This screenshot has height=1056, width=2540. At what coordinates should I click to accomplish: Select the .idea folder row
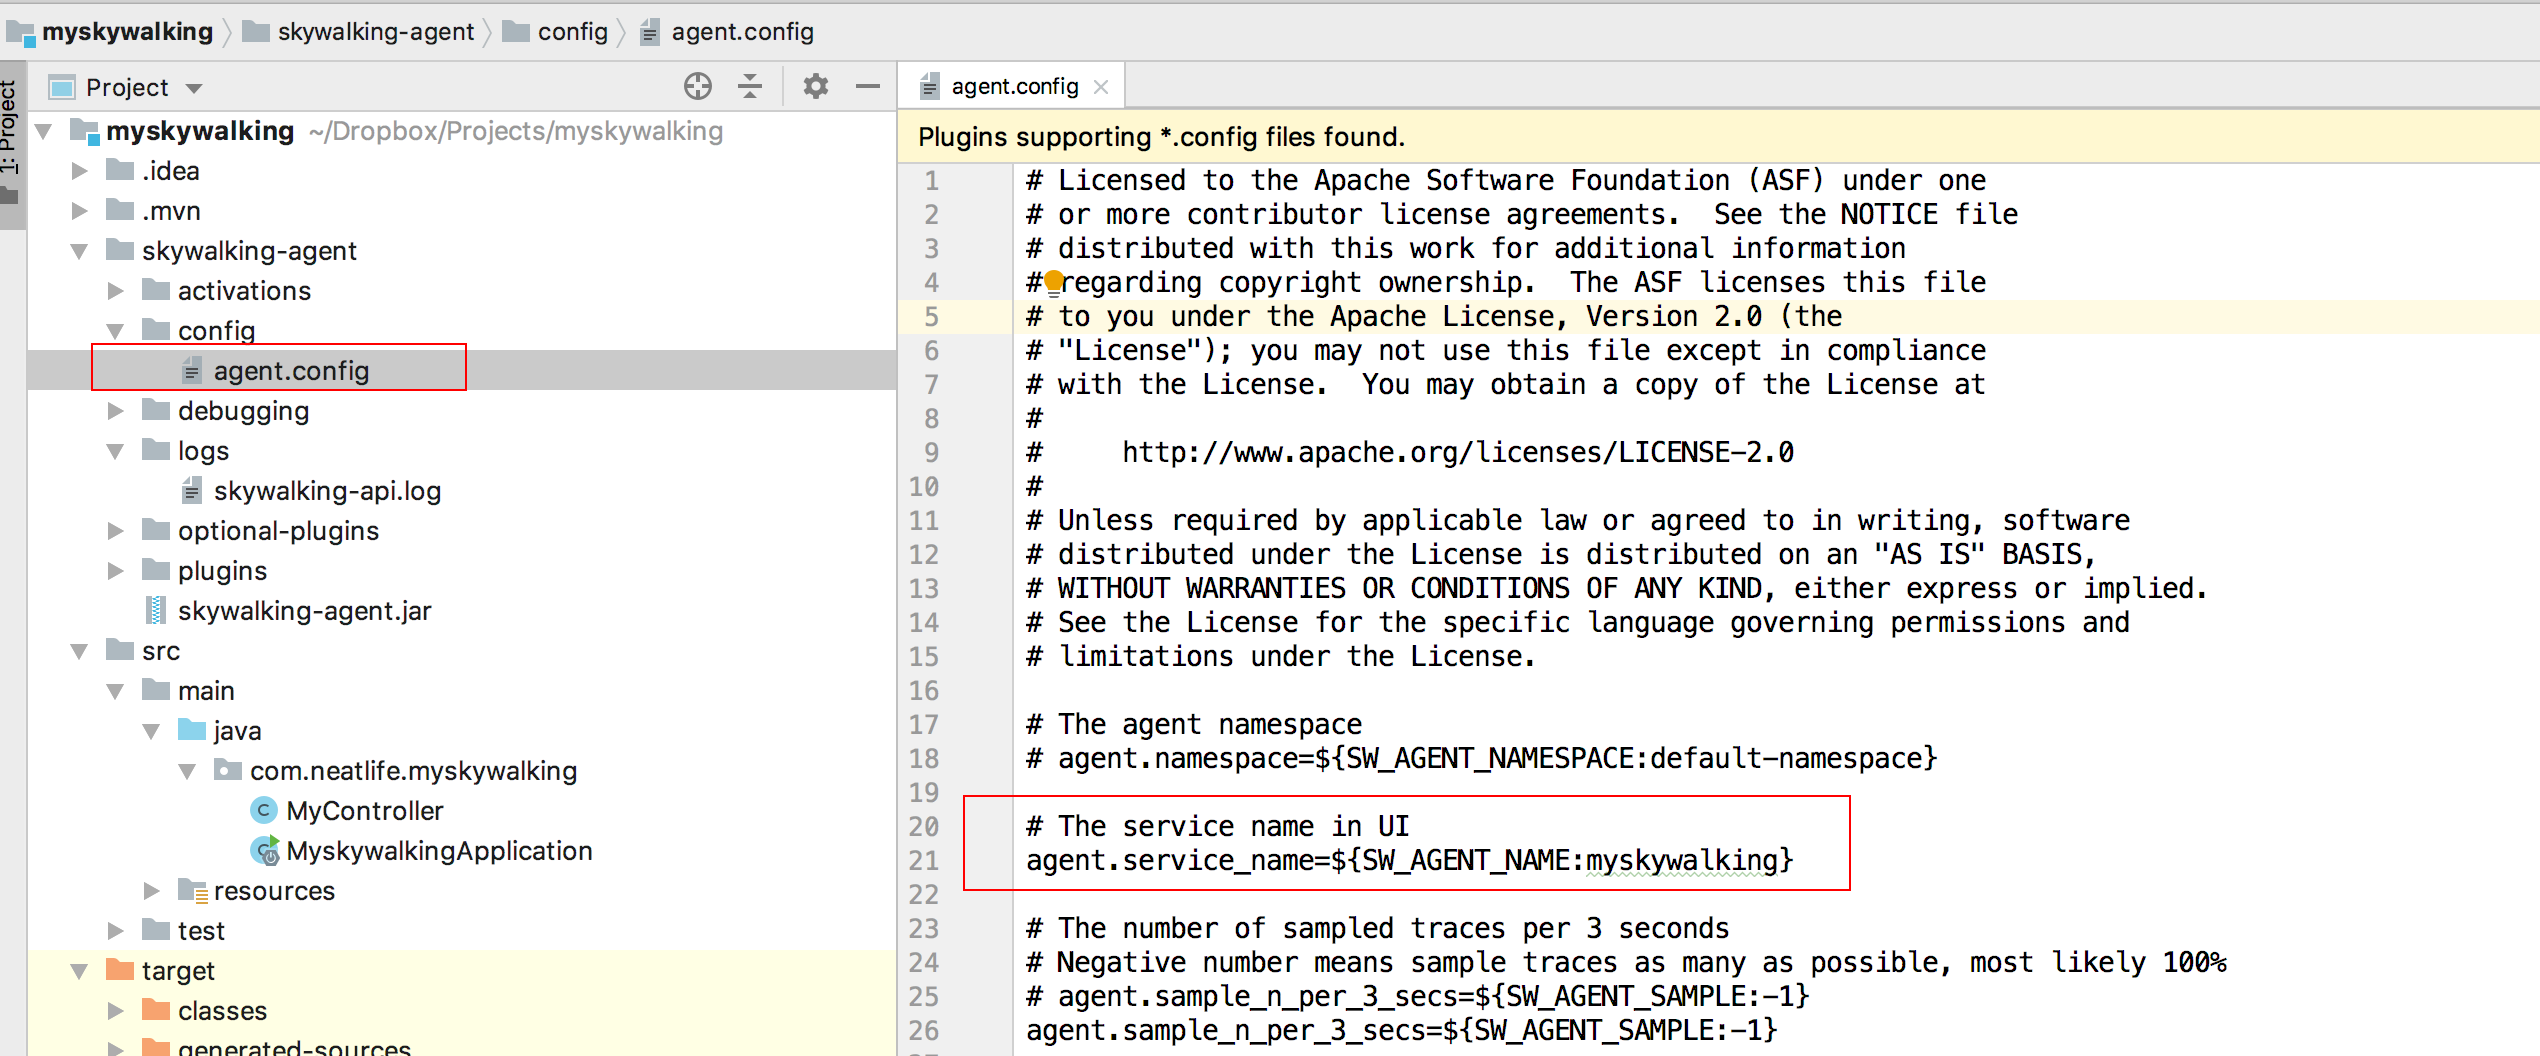click(x=462, y=171)
